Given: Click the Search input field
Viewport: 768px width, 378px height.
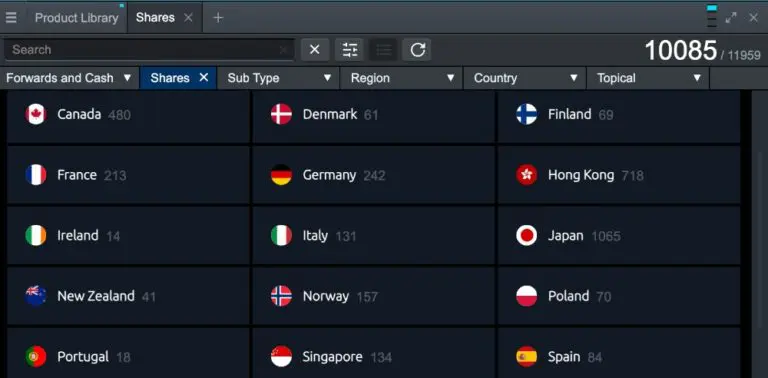Looking at the screenshot, I should tap(149, 49).
